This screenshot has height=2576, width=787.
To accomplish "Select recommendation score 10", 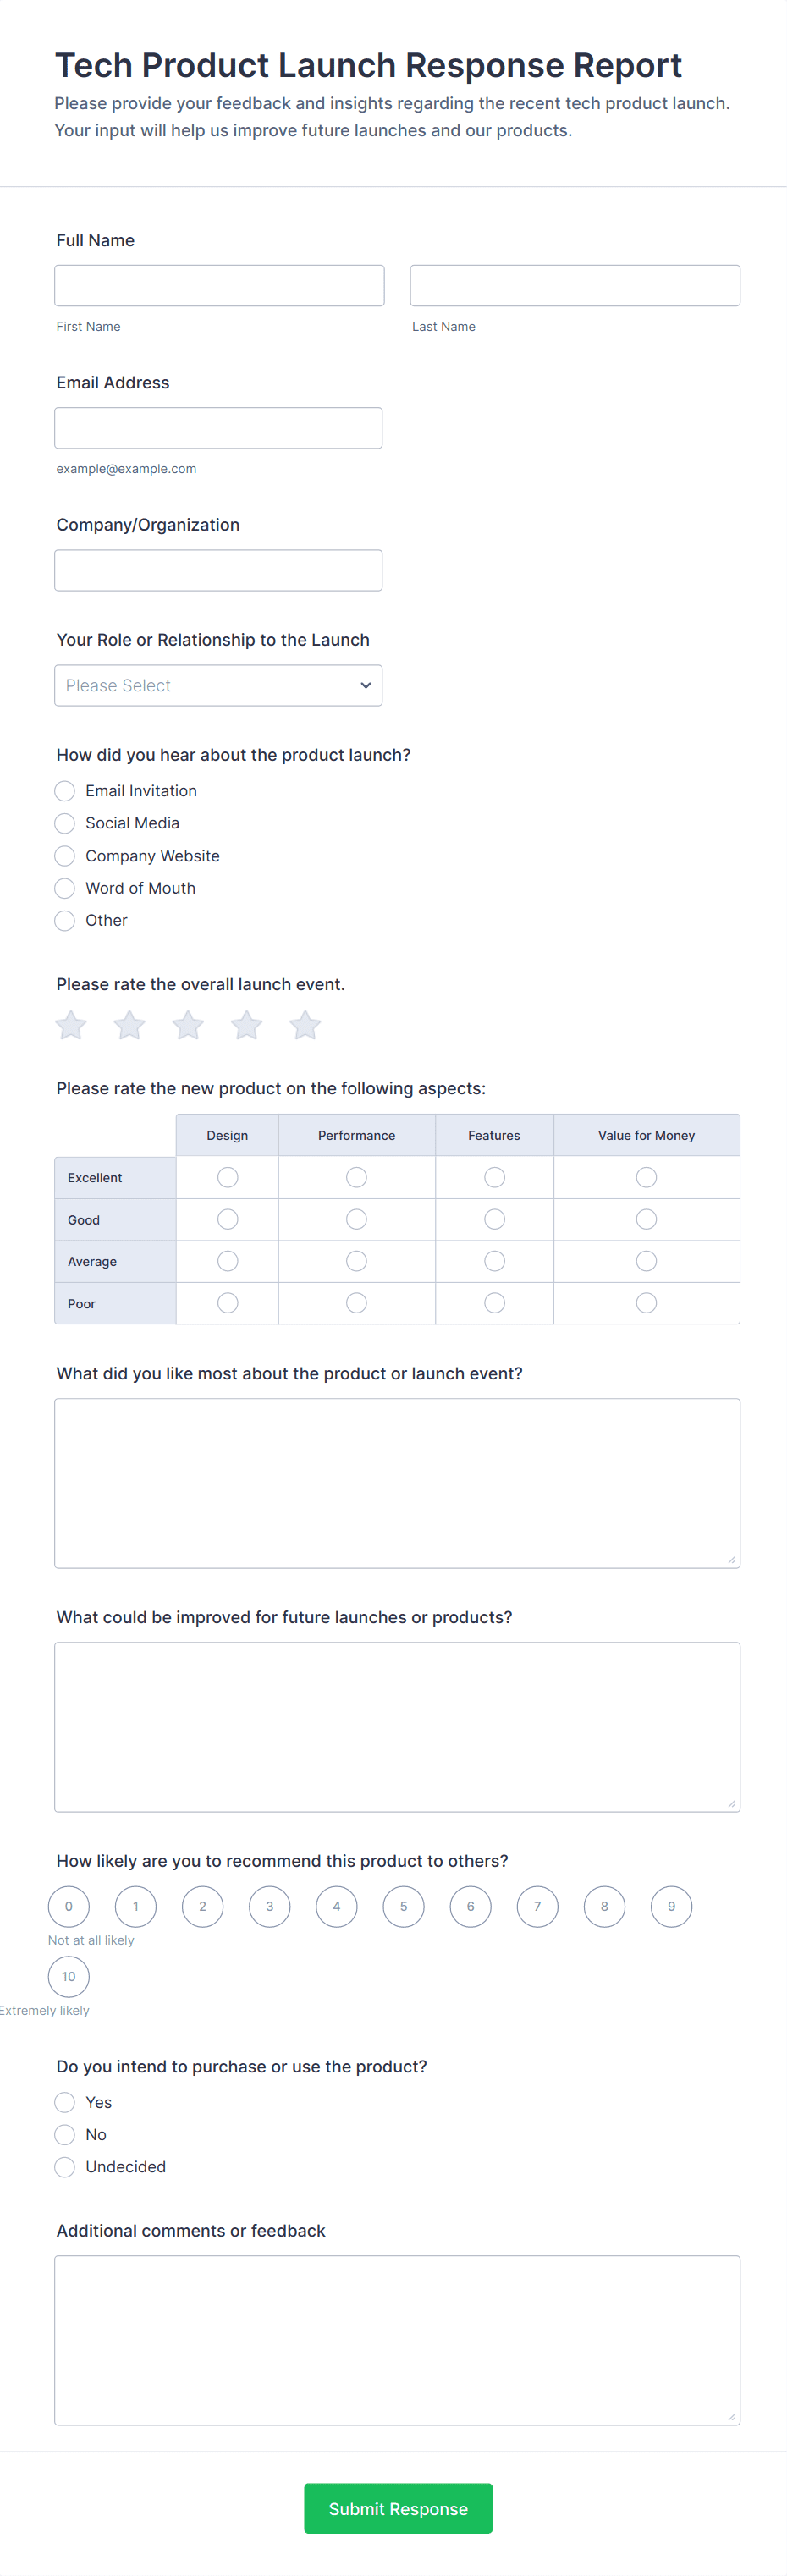I will (x=69, y=1976).
